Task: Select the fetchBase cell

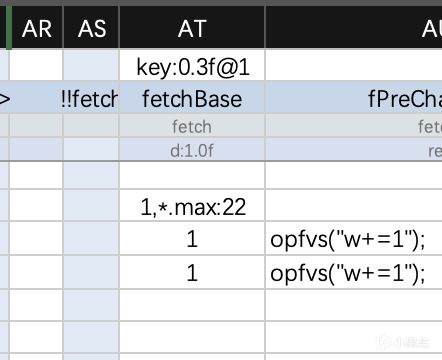Action: tap(192, 98)
